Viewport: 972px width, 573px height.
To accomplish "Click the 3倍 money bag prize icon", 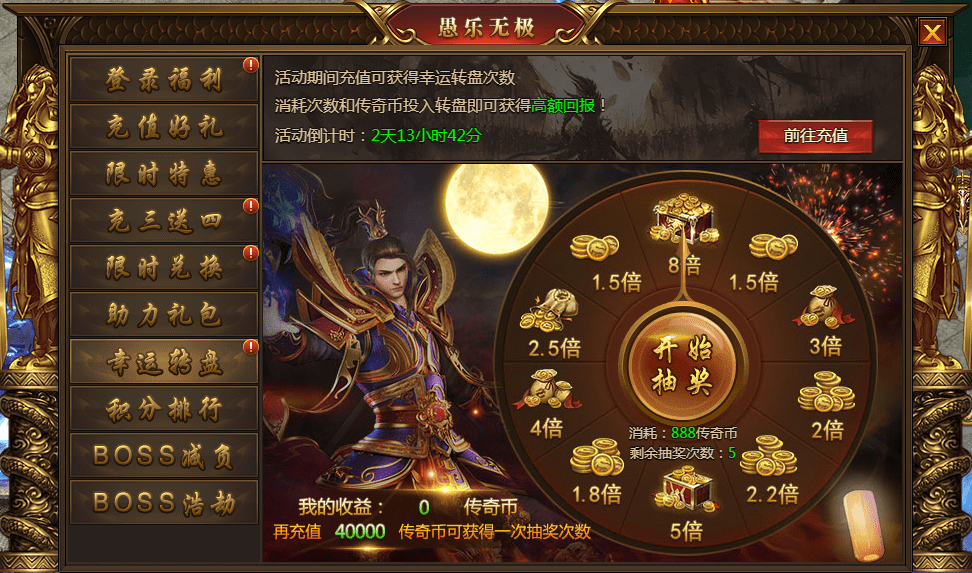I will click(x=823, y=307).
